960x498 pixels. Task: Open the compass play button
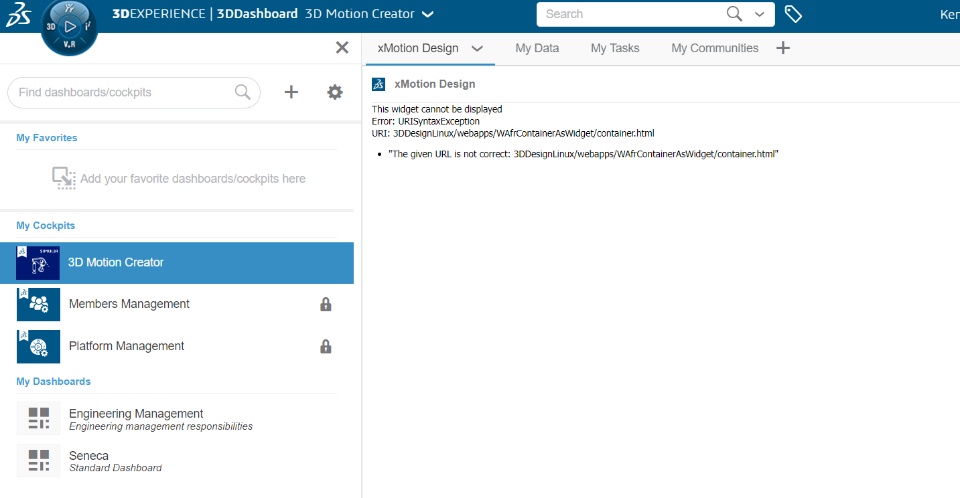tap(70, 26)
